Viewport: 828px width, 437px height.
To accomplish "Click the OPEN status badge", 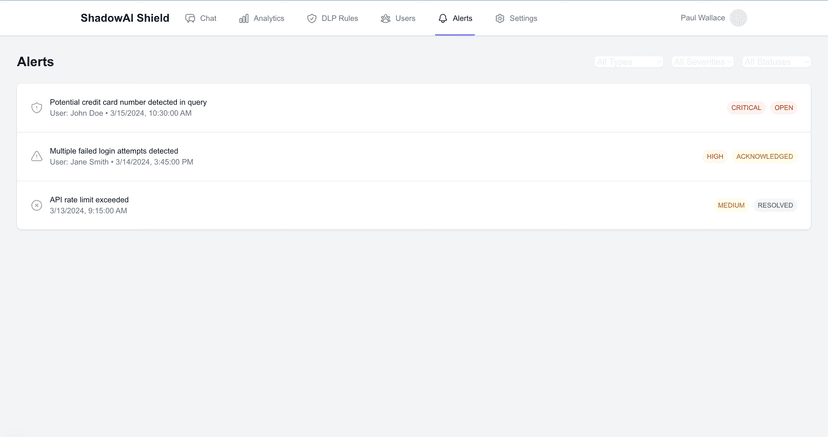I will pos(784,108).
